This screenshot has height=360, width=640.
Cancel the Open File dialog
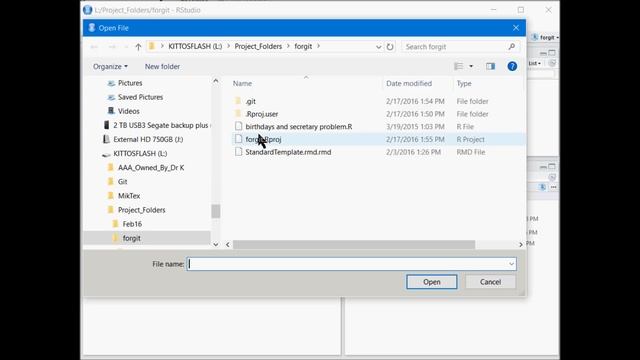click(490, 282)
